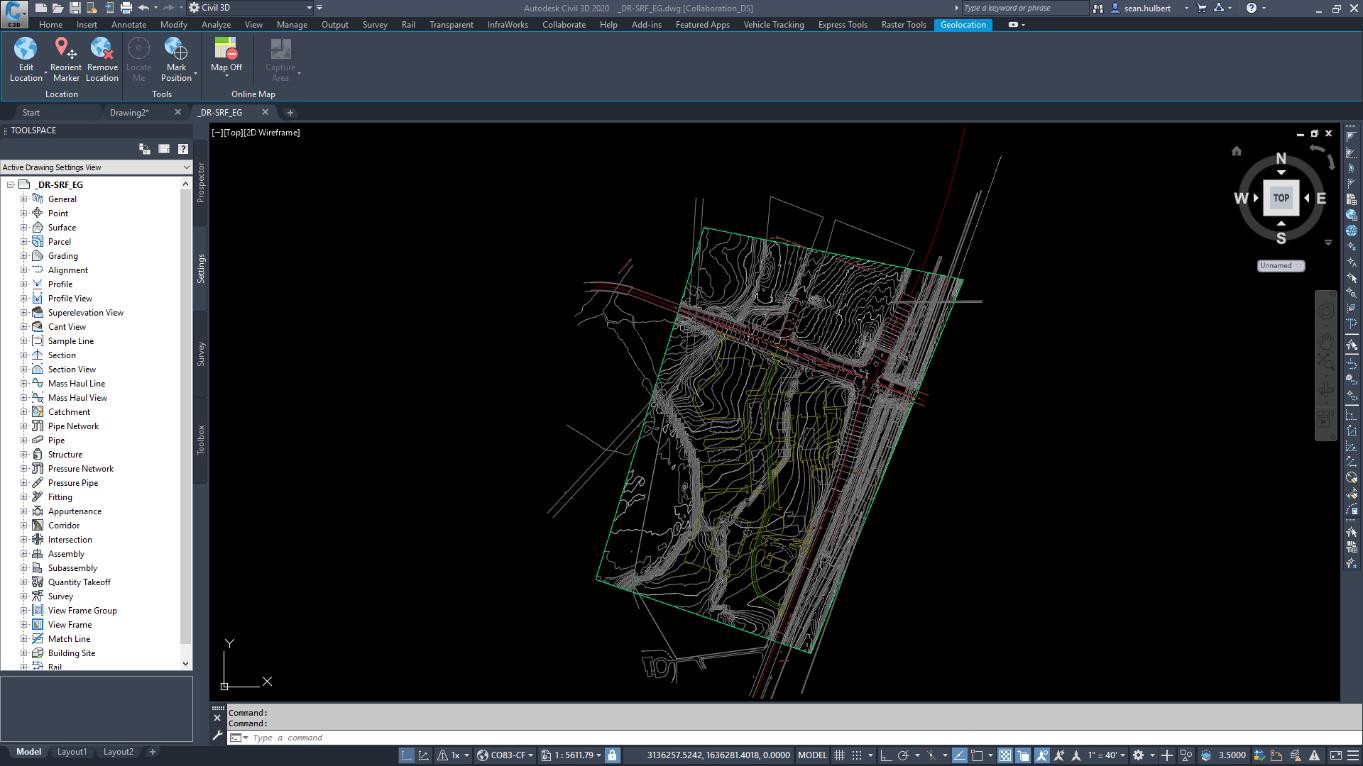The width and height of the screenshot is (1363, 766).
Task: Open the Map Off dropdown arrow
Action: coord(226,76)
